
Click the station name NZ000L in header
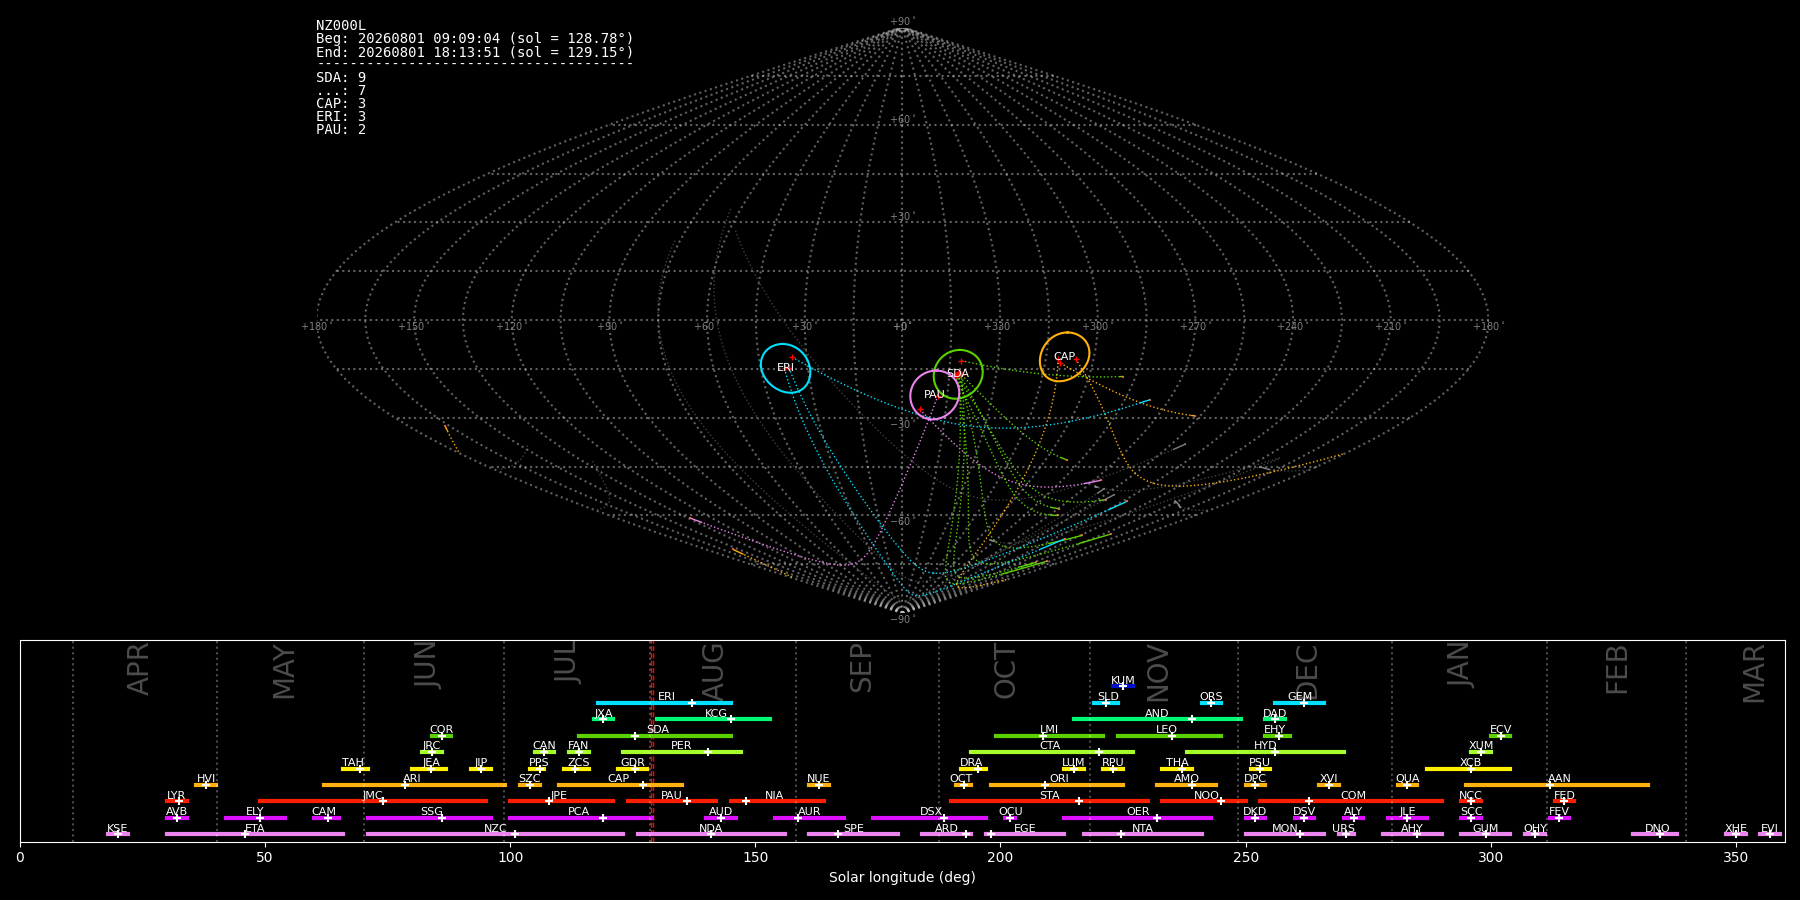click(341, 26)
